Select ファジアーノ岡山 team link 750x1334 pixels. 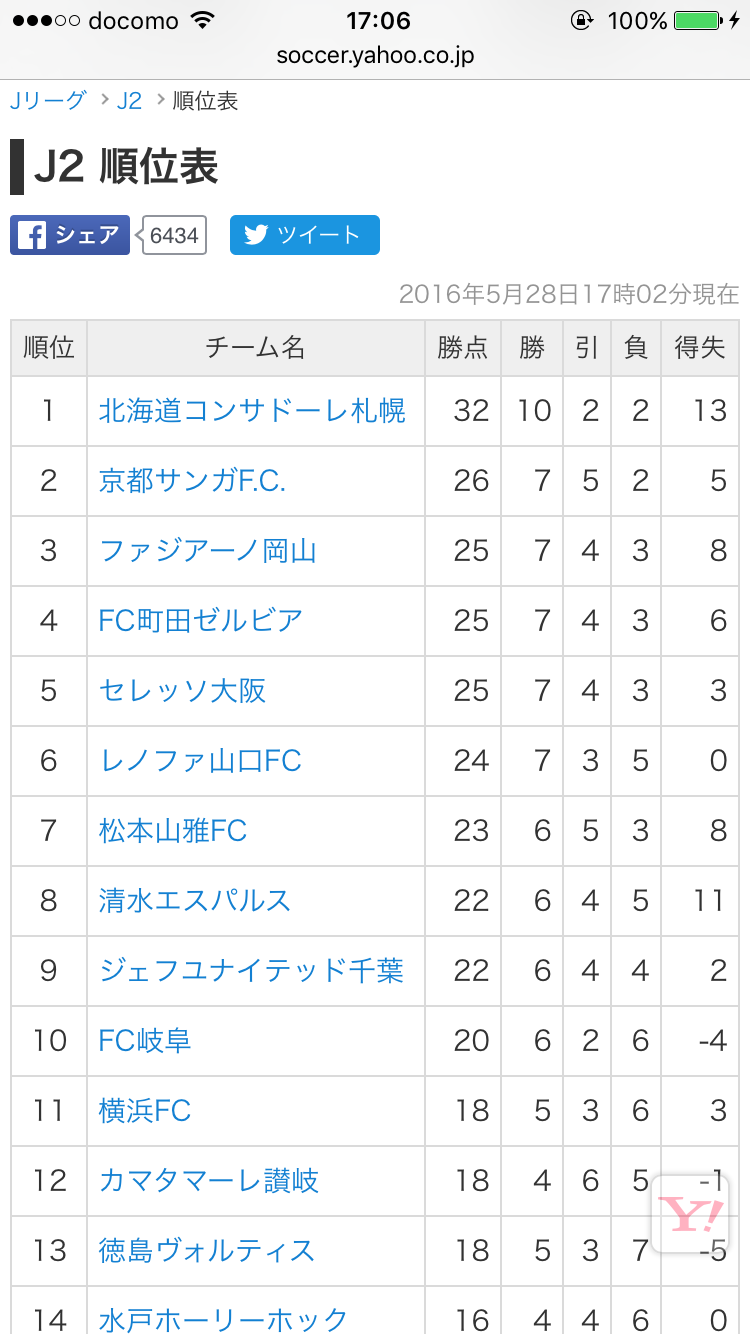point(208,551)
